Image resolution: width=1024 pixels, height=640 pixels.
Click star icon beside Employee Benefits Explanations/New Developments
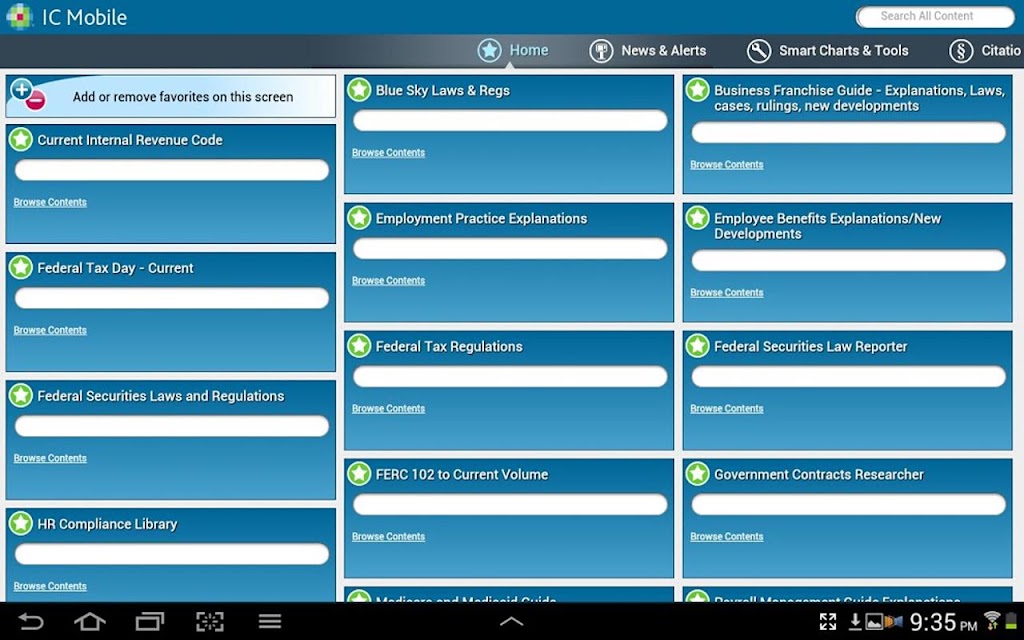point(697,217)
